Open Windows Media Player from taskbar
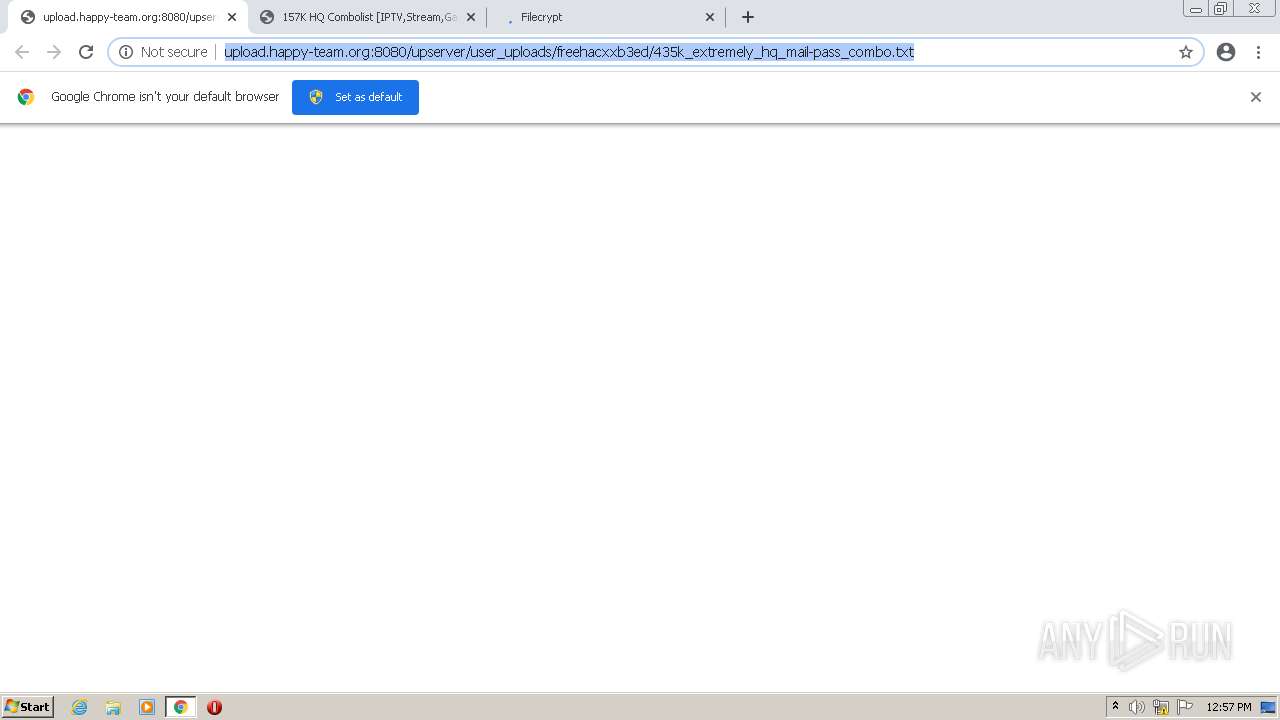Image resolution: width=1280 pixels, height=720 pixels. pos(147,707)
